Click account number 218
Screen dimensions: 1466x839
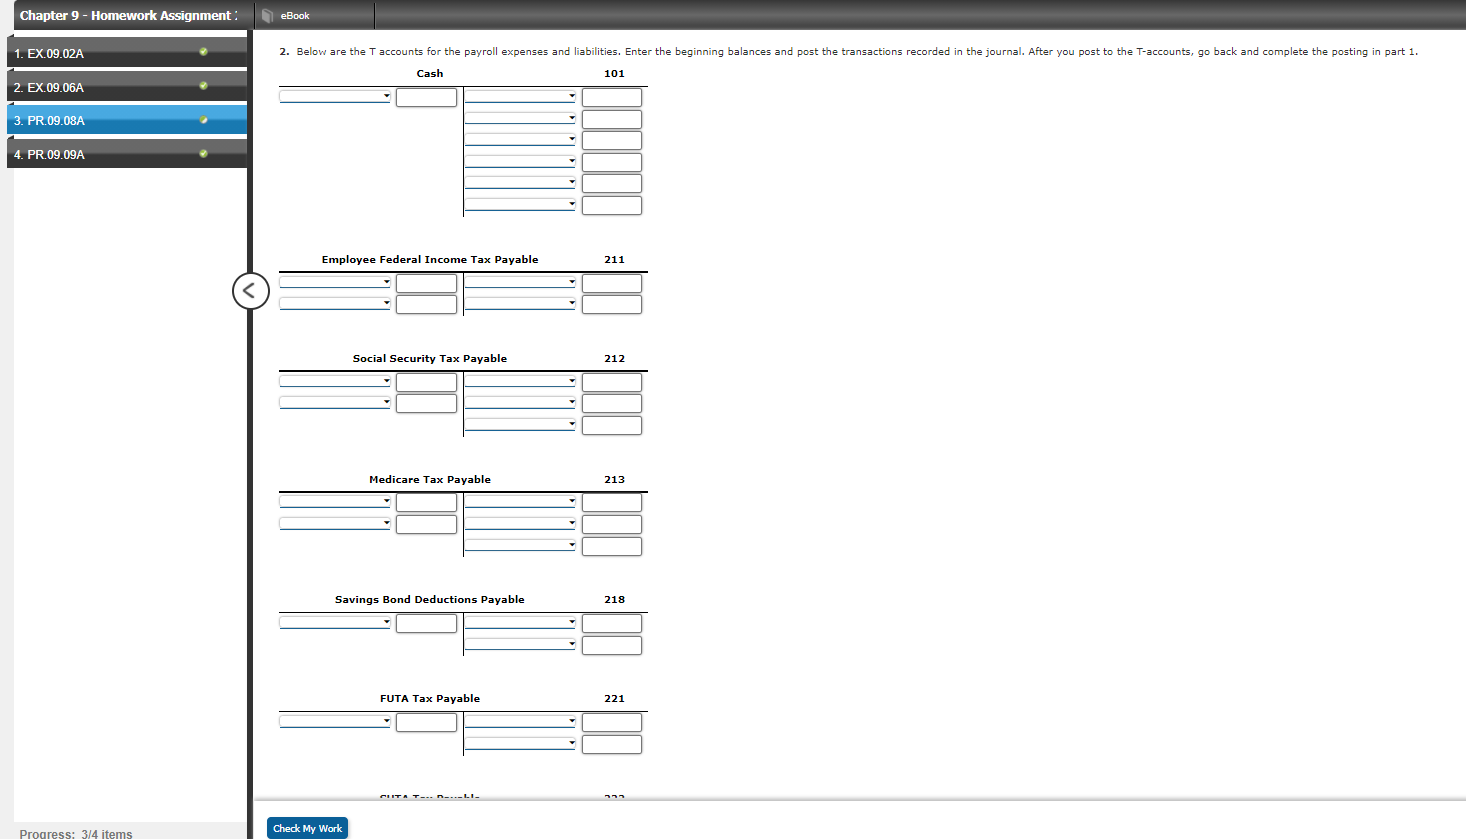(614, 600)
